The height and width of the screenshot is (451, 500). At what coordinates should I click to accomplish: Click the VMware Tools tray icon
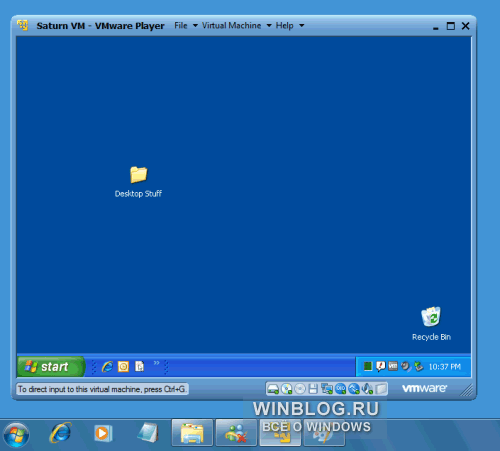point(393,366)
